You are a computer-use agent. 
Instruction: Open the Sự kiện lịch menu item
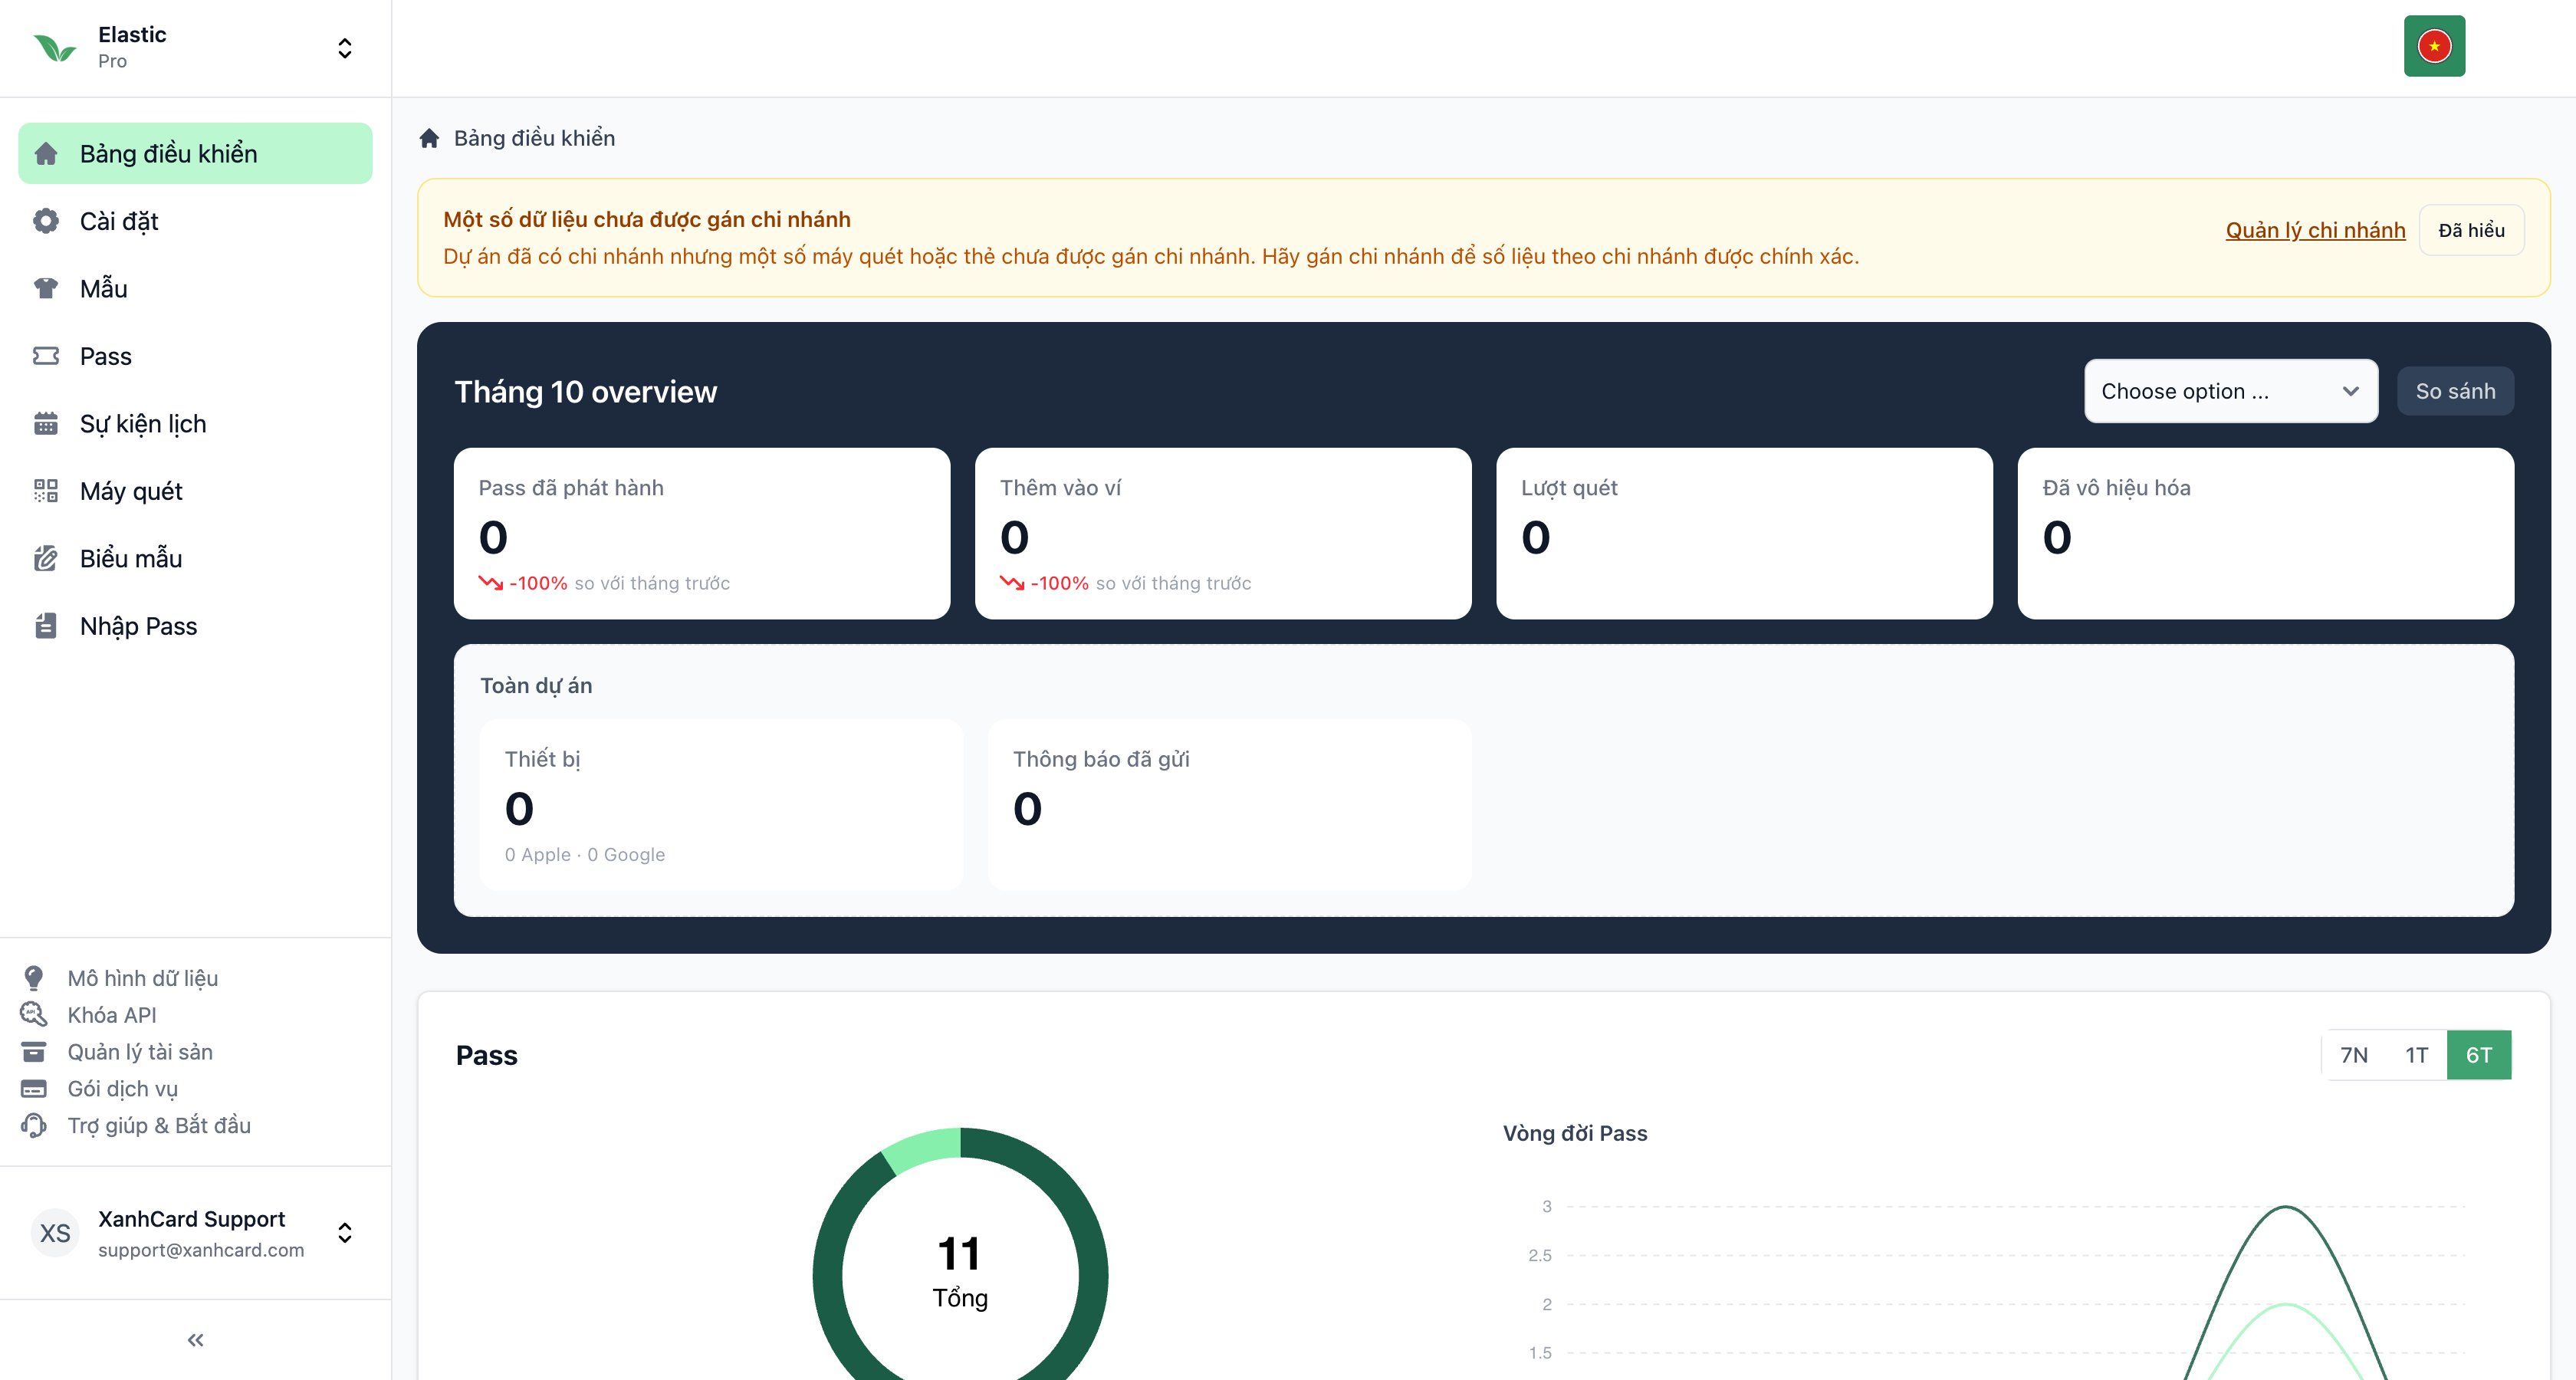195,423
